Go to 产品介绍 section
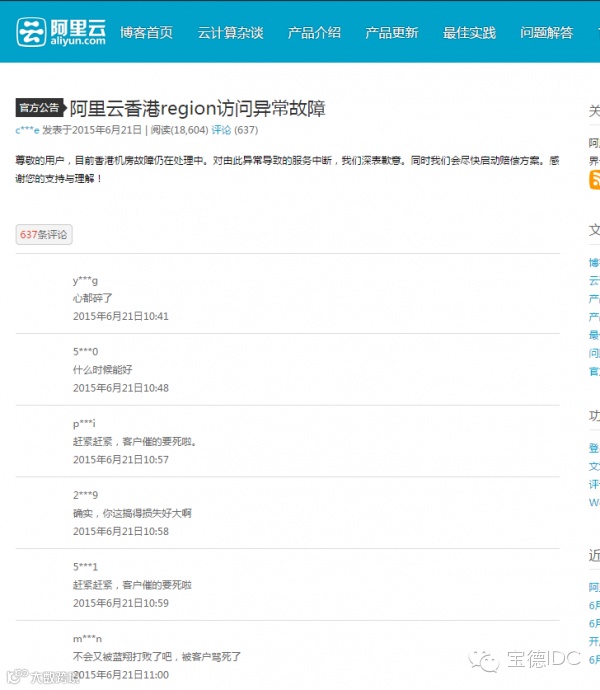The image size is (600, 690). coord(314,33)
